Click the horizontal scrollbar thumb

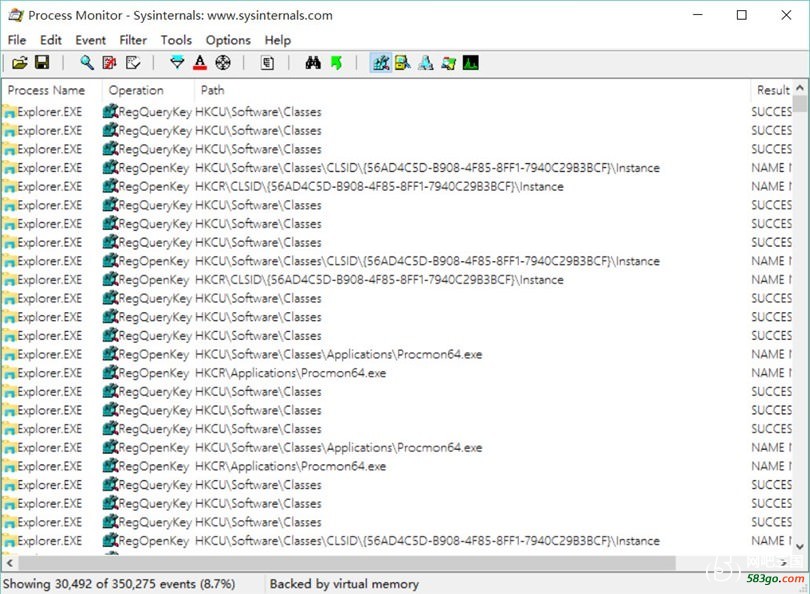point(347,563)
